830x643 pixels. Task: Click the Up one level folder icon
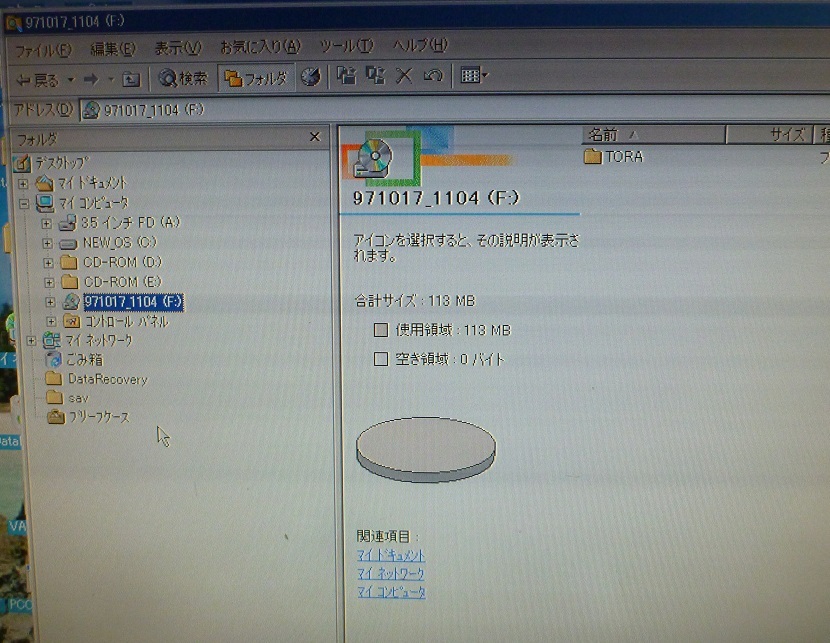[128, 76]
